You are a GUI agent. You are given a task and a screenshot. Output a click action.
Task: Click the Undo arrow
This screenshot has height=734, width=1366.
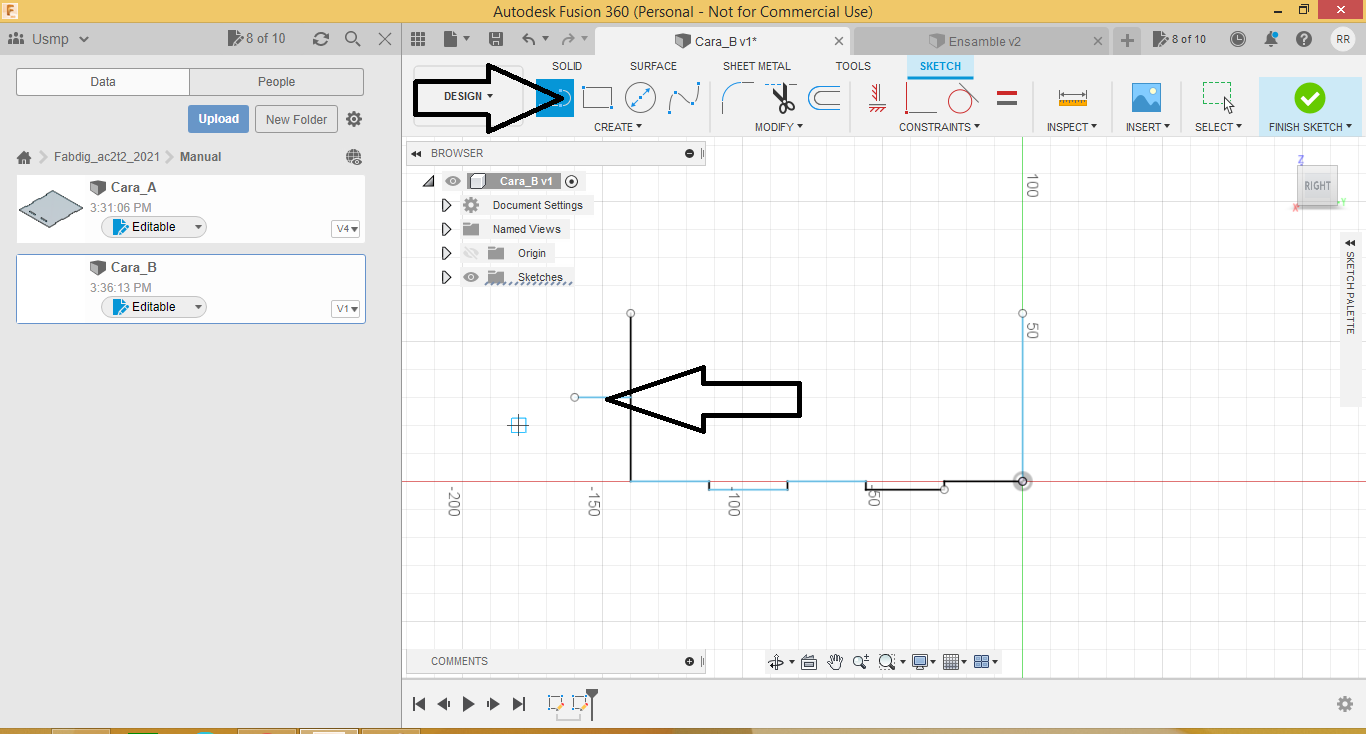coord(530,39)
